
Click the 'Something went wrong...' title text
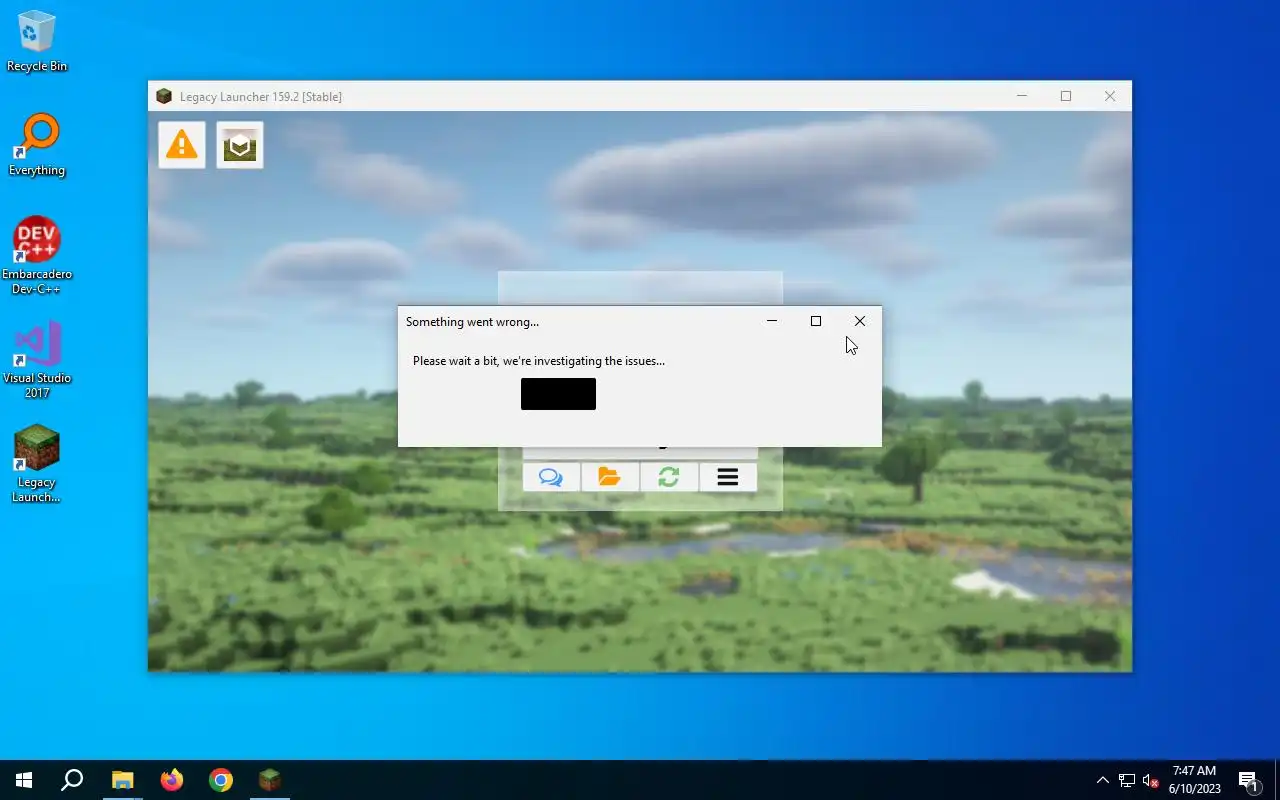pos(472,322)
